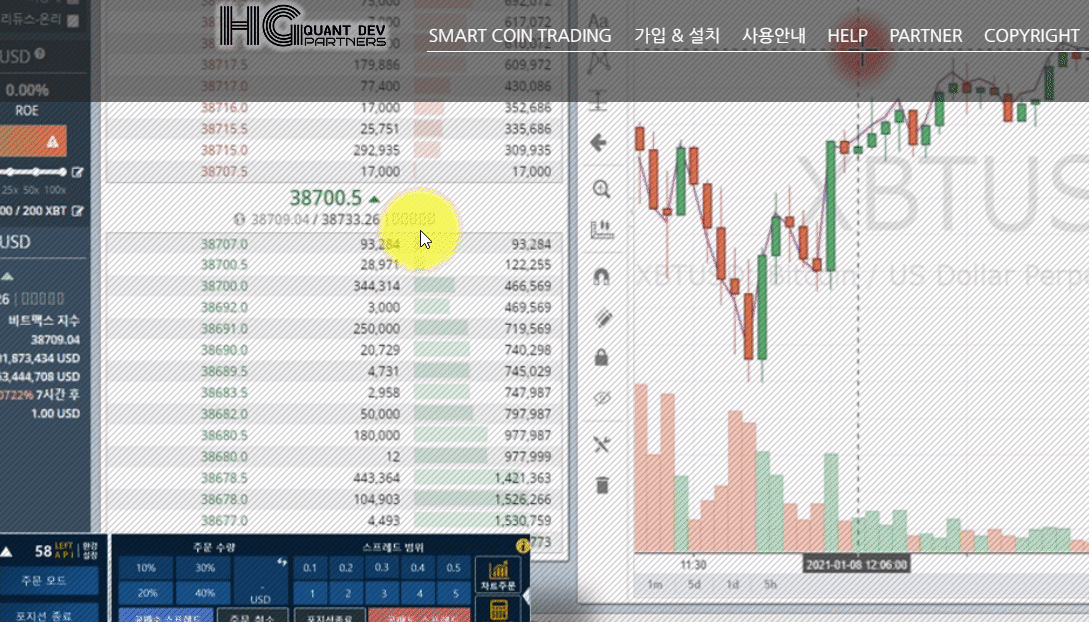Click the 주문 취소 button
This screenshot has width=1089, height=622.
coord(253,616)
